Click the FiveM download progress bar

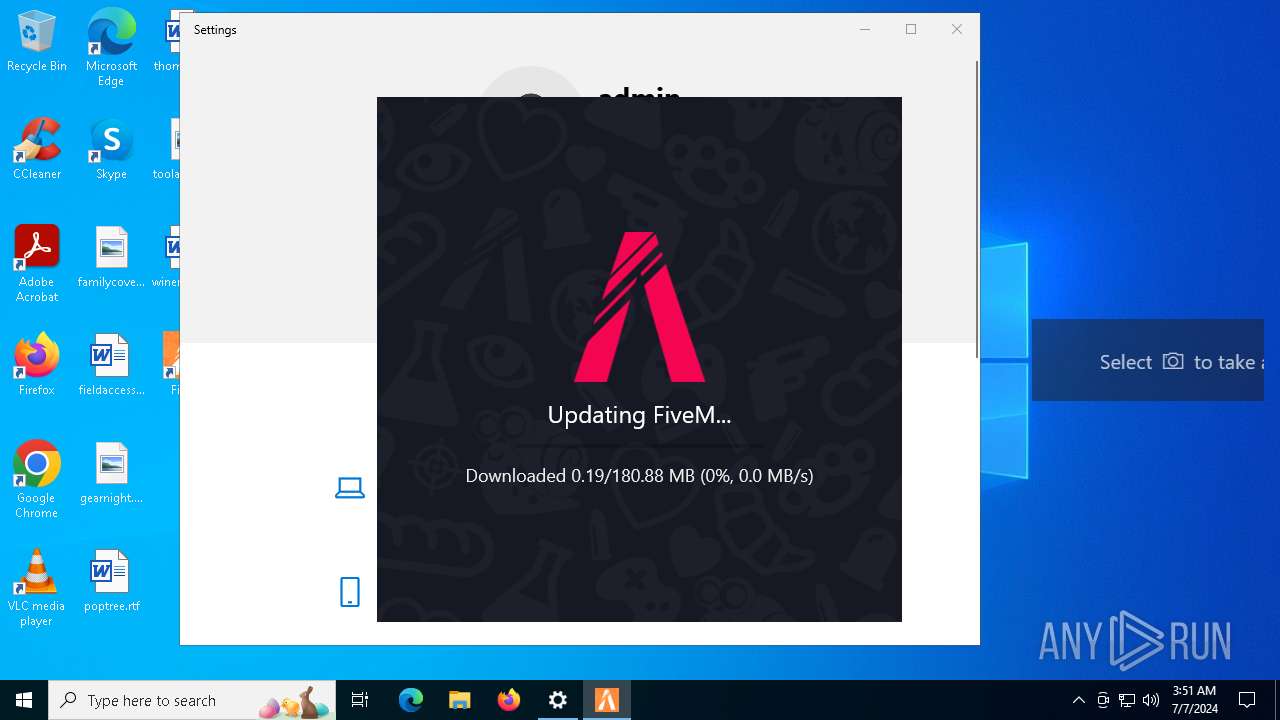click(639, 444)
